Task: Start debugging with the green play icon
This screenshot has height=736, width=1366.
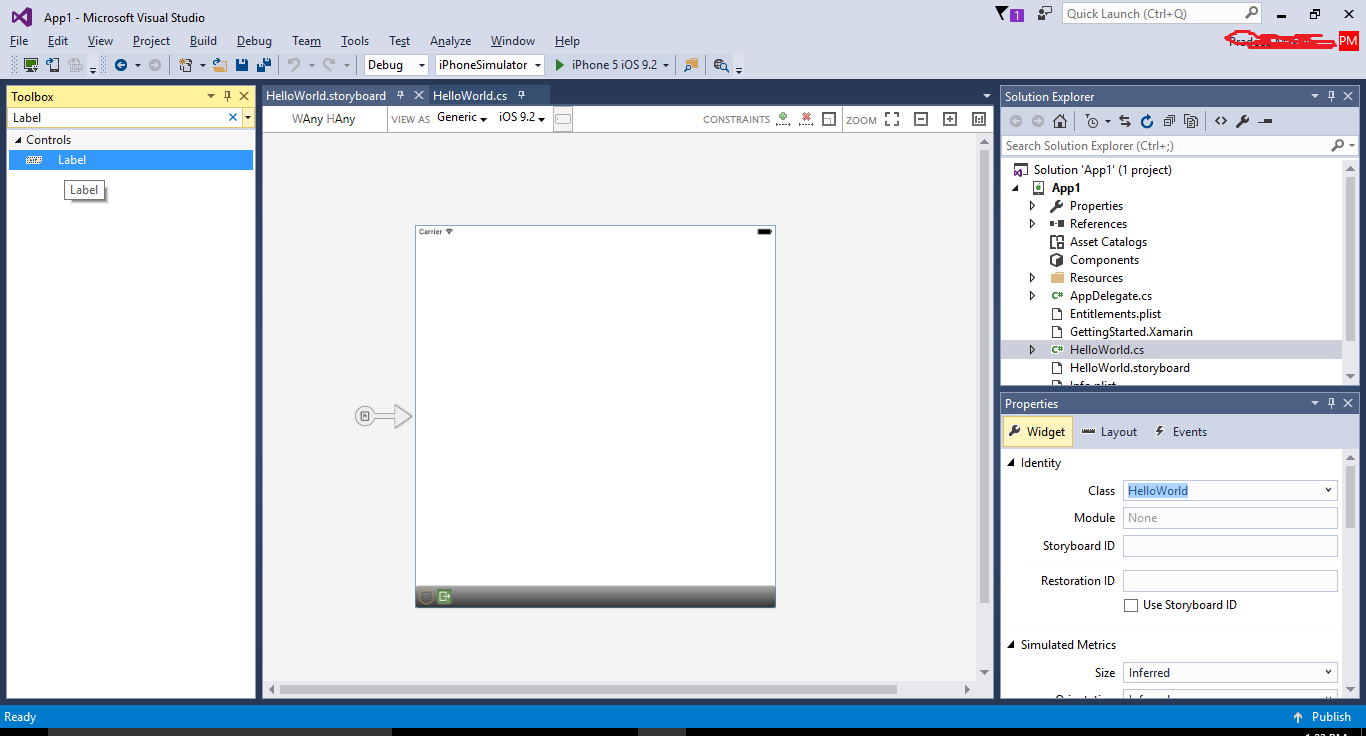Action: pyautogui.click(x=560, y=65)
